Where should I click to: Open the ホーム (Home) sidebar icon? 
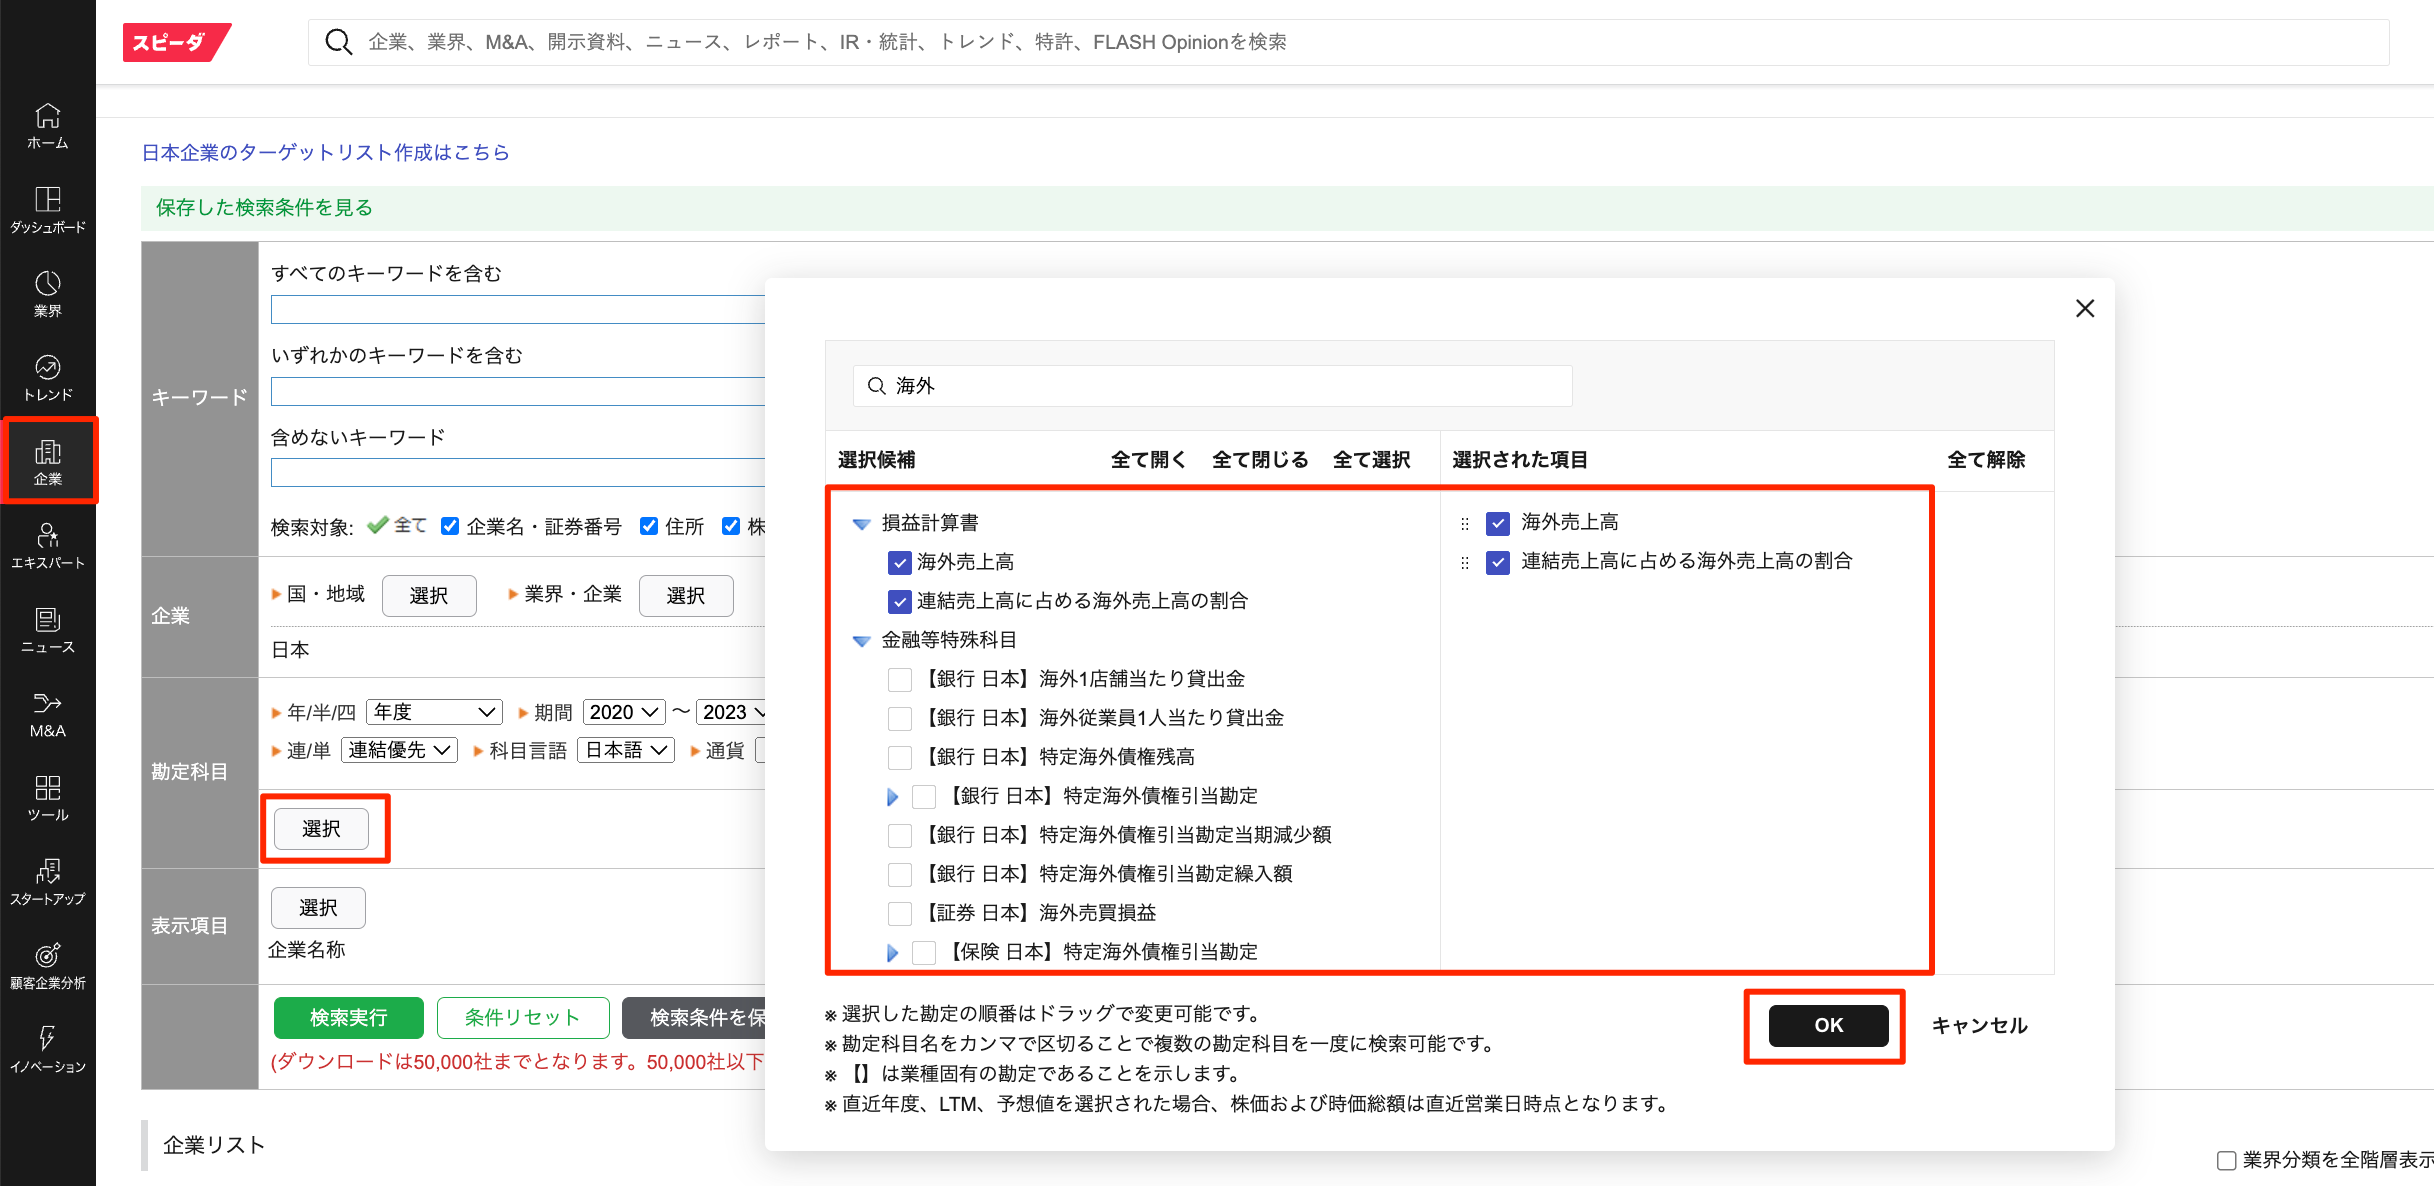tap(47, 126)
